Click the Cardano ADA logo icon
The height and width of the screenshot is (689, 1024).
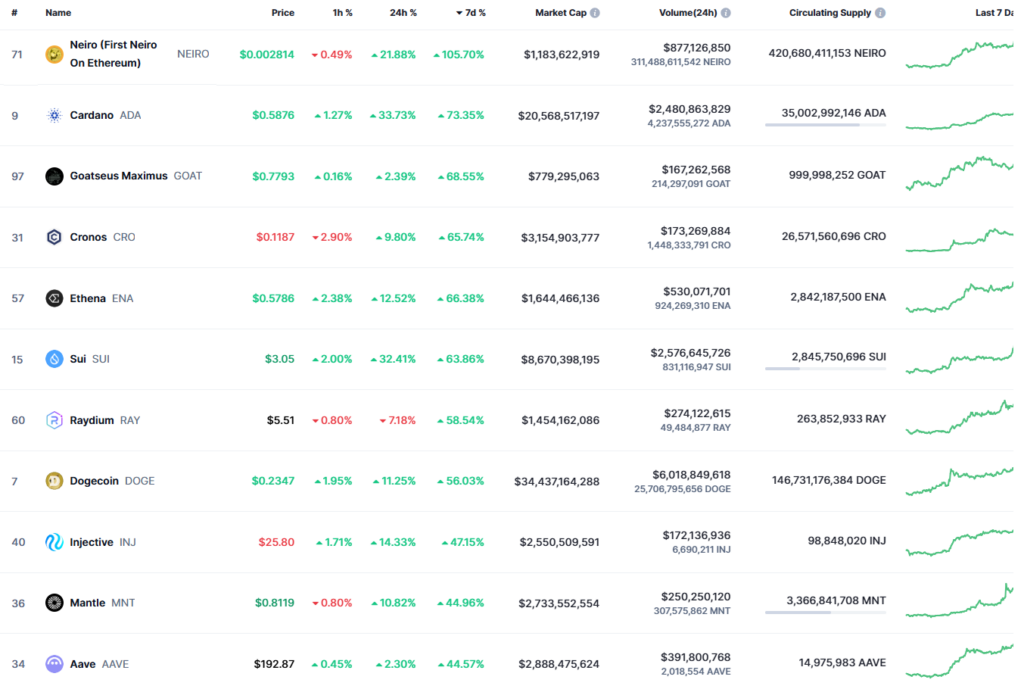pos(54,116)
